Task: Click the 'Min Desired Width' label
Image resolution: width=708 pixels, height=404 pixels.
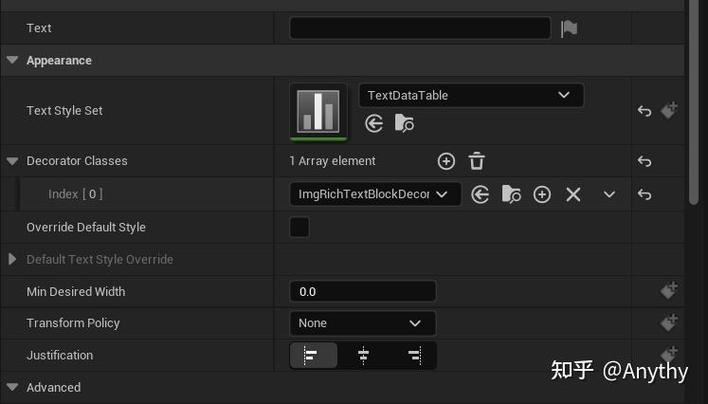Action: (76, 292)
